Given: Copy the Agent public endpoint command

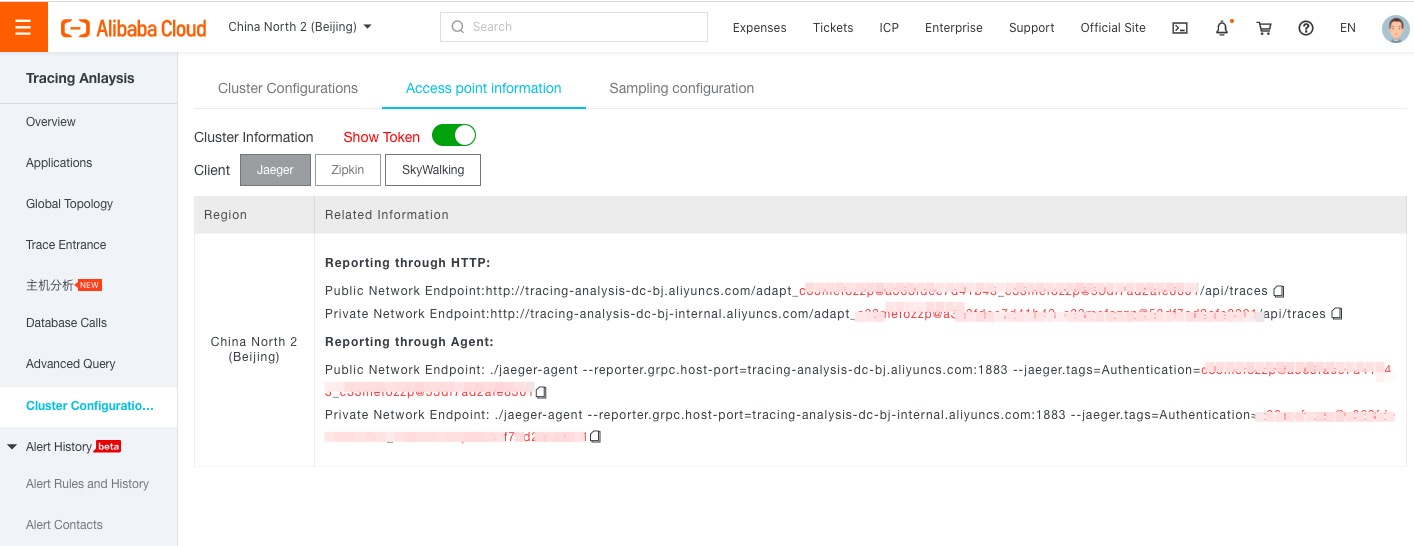Looking at the screenshot, I should pos(541,393).
